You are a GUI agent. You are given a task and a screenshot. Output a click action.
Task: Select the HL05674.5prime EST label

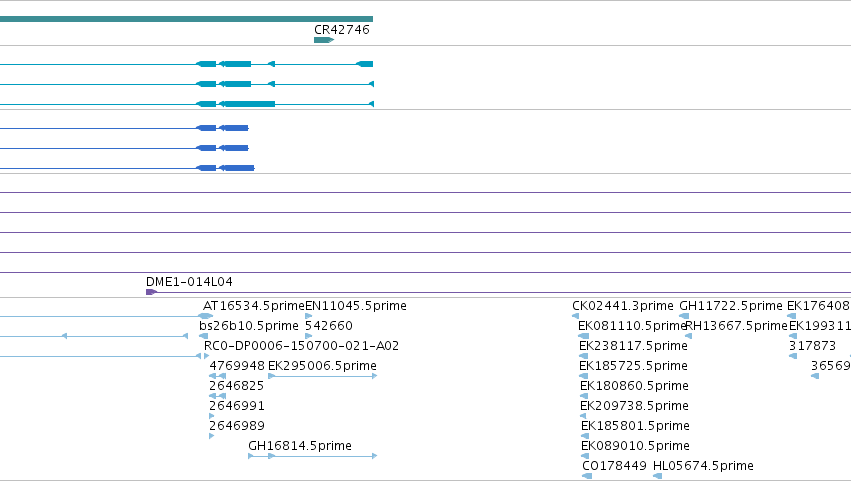click(703, 466)
